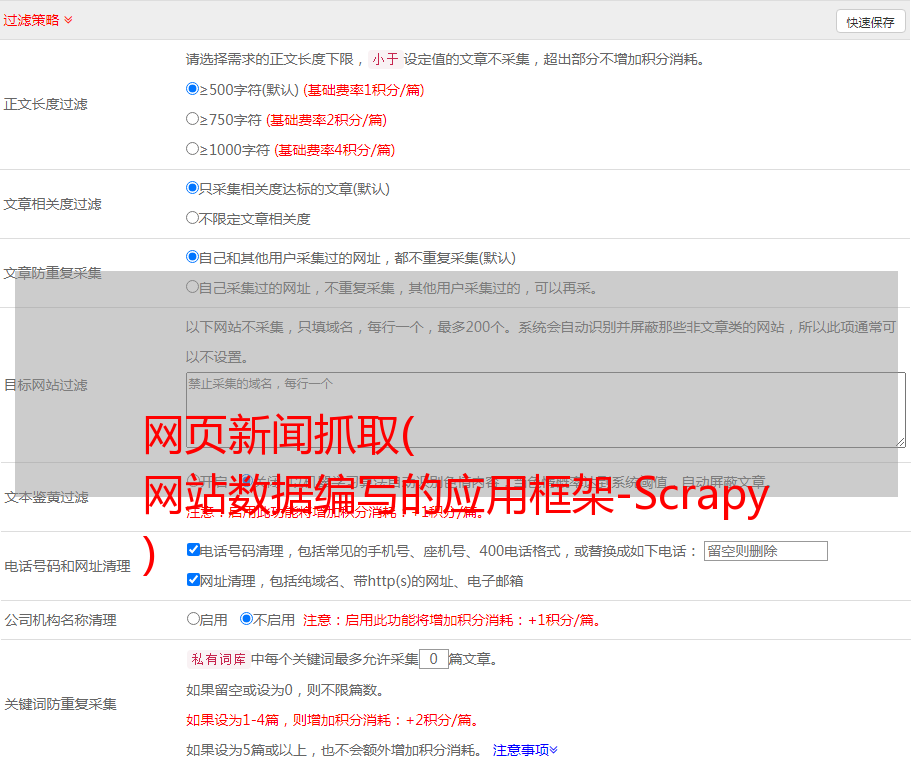Image resolution: width=912 pixels, height=768 pixels.
Task: Click the keyword article count field showing 0
Action: 433,659
